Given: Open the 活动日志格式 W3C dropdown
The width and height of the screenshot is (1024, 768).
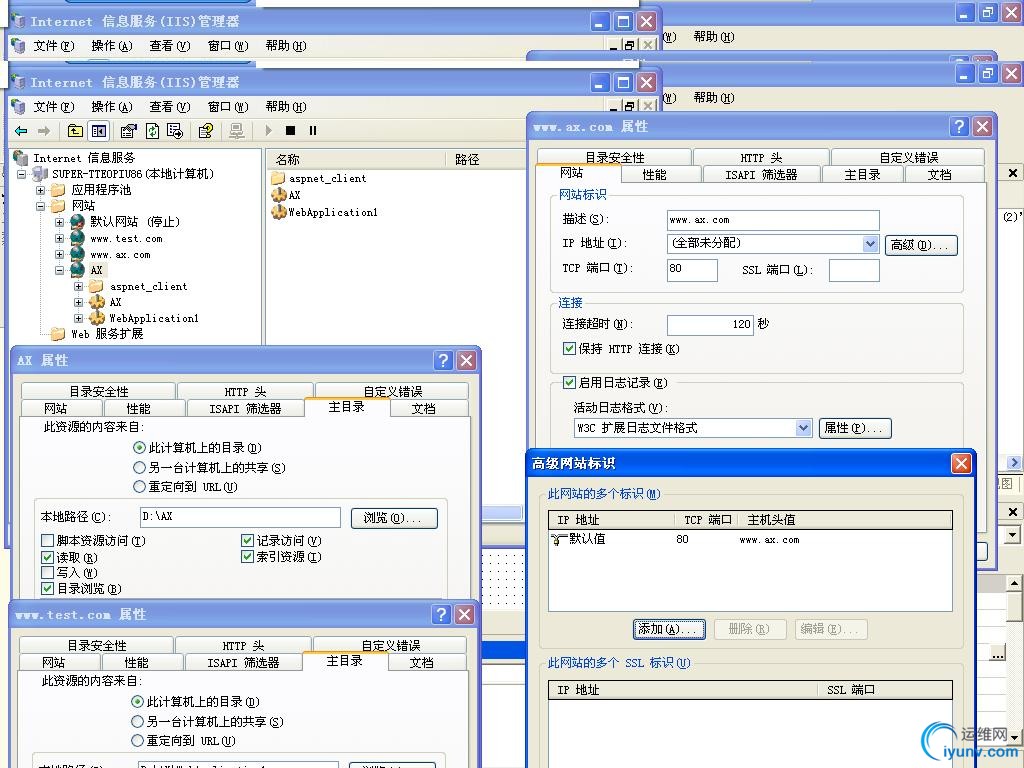Looking at the screenshot, I should pos(803,428).
